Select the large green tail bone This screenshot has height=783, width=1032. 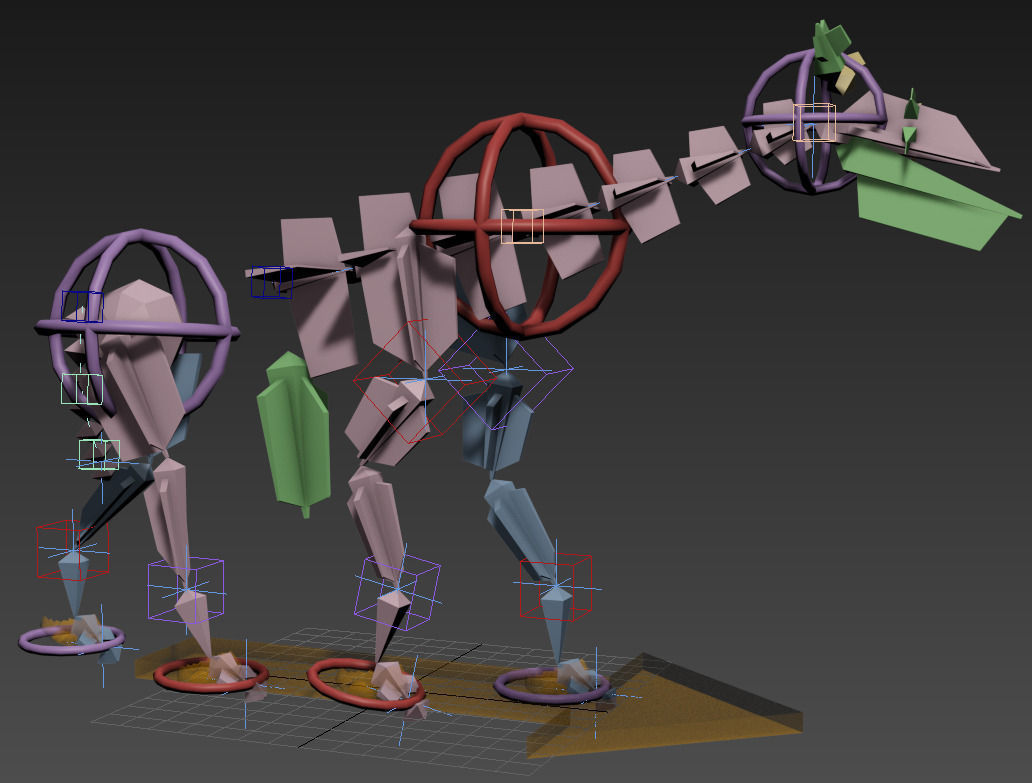click(x=294, y=435)
